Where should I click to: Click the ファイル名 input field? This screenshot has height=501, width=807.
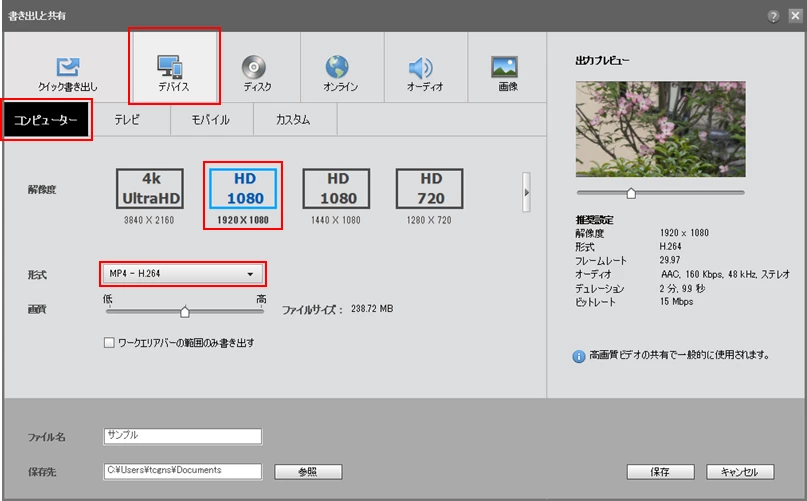click(183, 436)
